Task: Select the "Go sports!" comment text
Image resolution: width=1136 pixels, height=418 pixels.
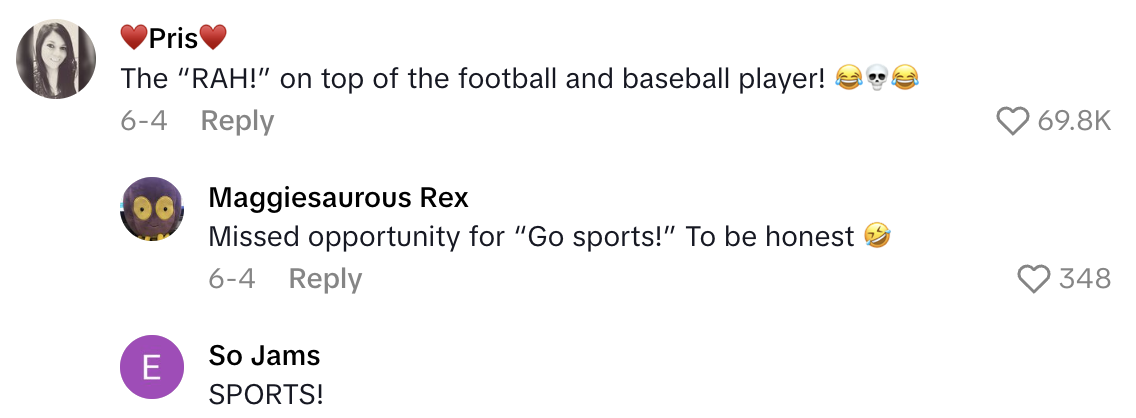Action: (x=531, y=236)
